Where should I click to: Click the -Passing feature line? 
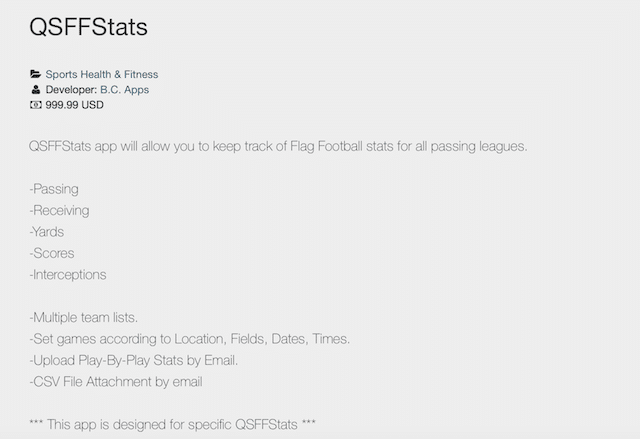pos(54,189)
